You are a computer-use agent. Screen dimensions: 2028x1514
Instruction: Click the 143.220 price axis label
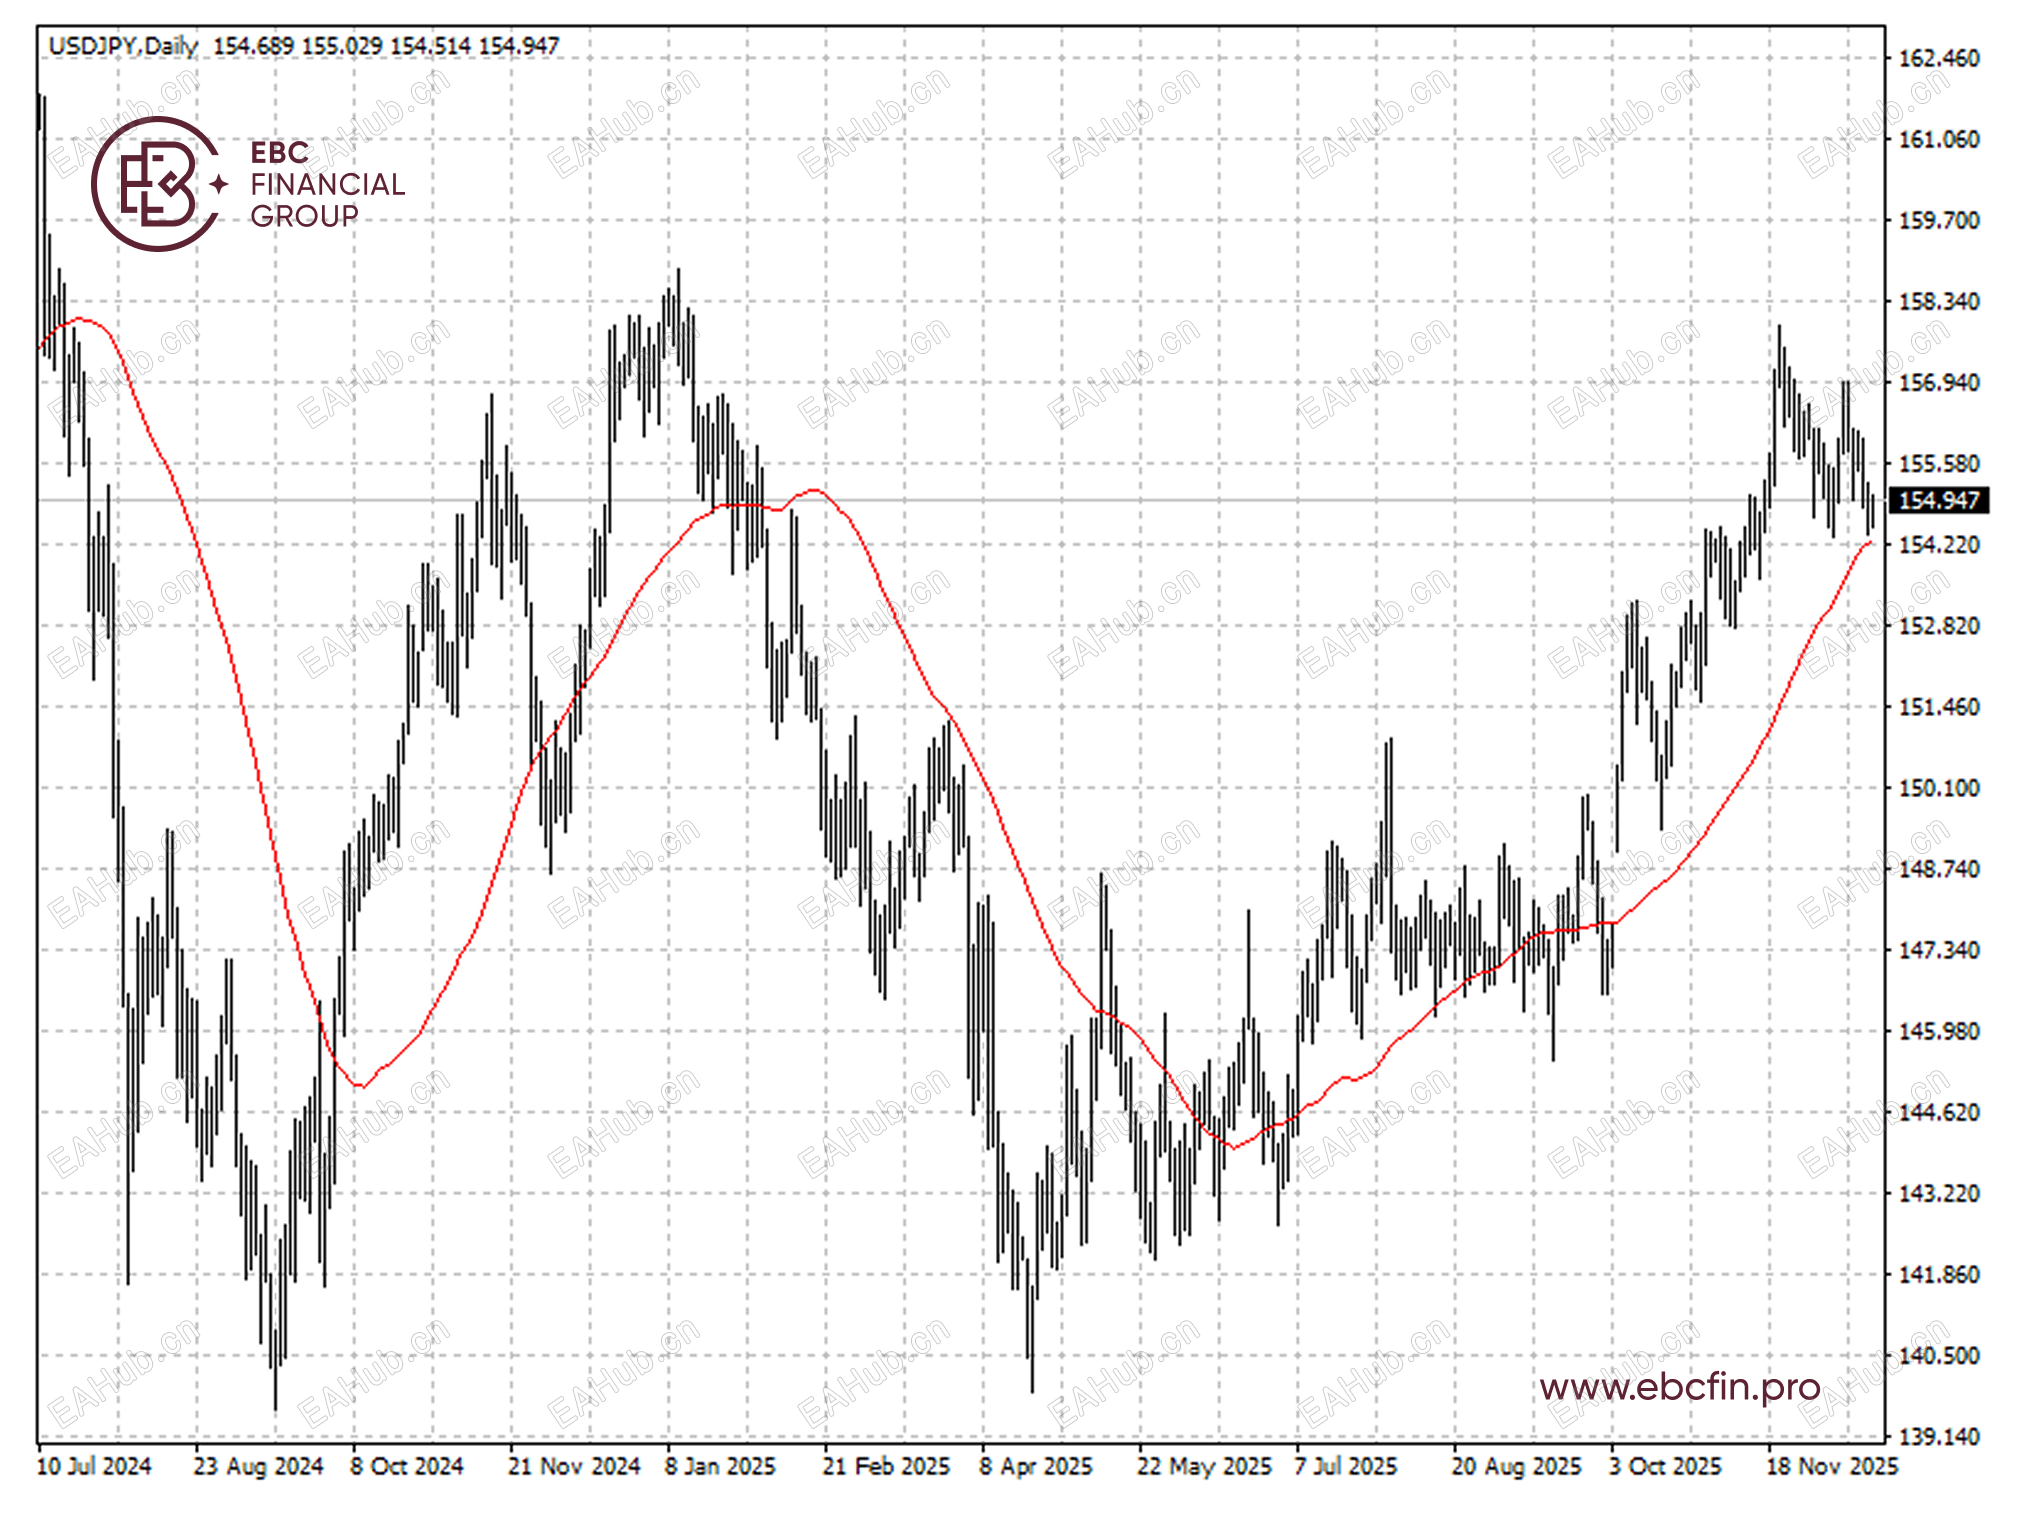[1938, 1193]
